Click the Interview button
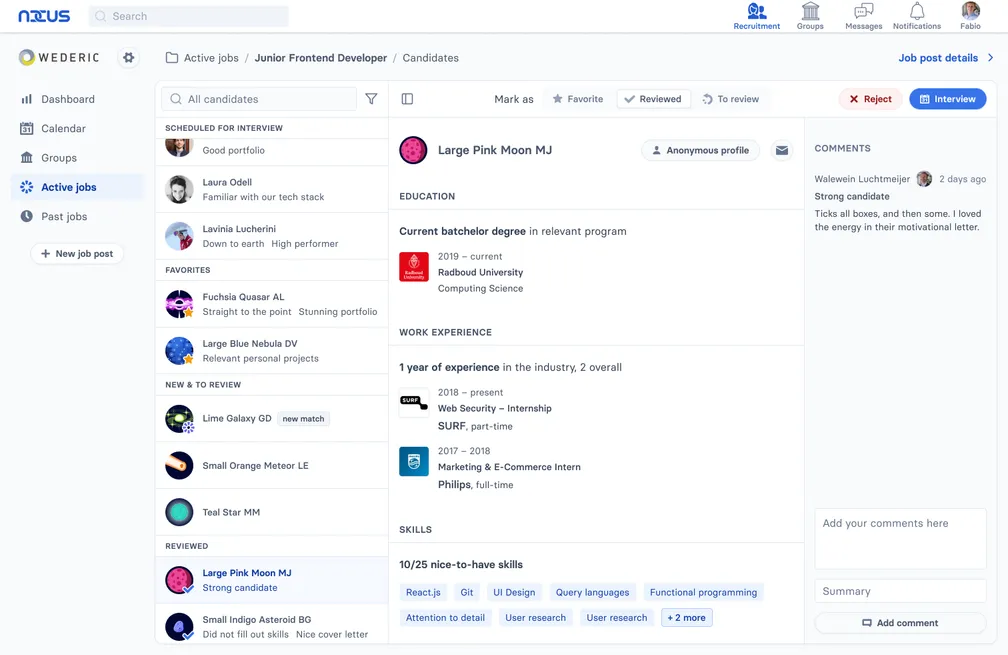The image size is (1008, 655). (947, 98)
